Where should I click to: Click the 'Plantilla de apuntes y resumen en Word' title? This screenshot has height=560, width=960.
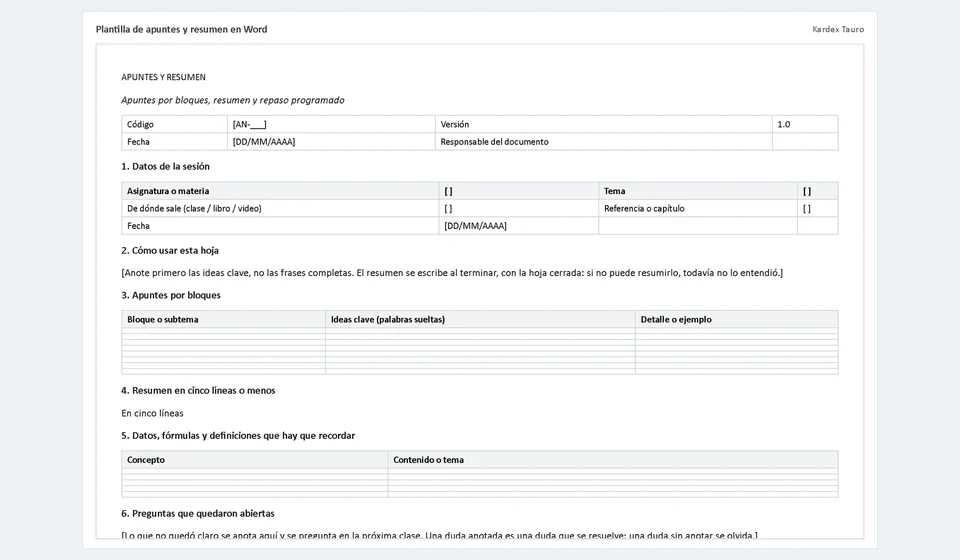[181, 29]
